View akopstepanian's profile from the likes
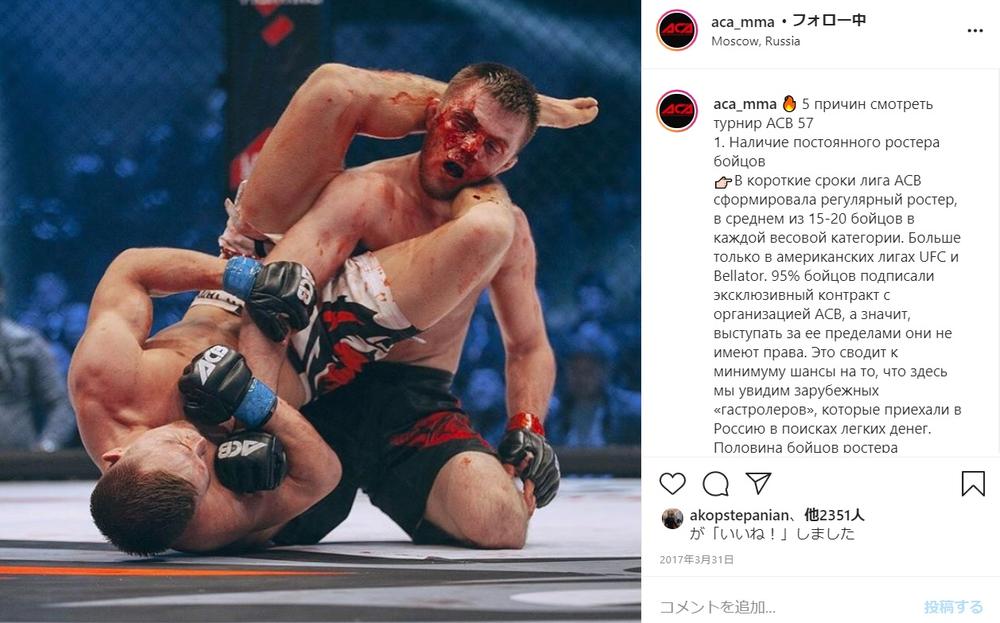This screenshot has height=623, width=1000. point(739,515)
